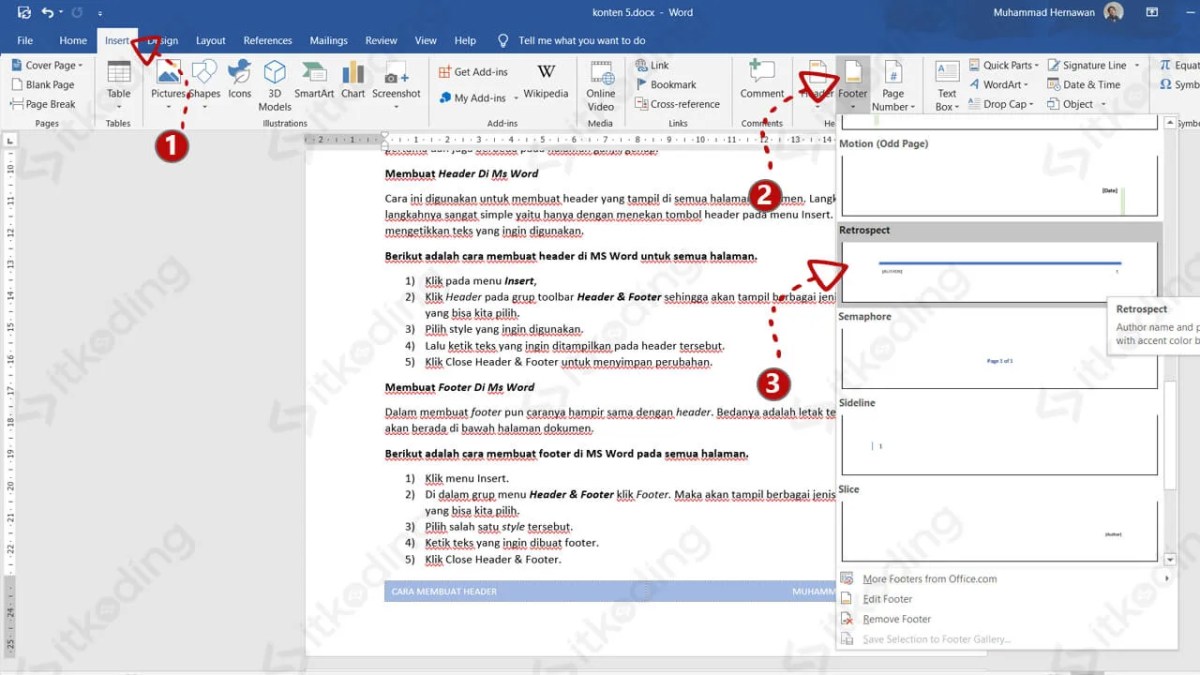Open the SmartArt graphic tool
Viewport: 1200px width, 675px height.
pos(314,80)
